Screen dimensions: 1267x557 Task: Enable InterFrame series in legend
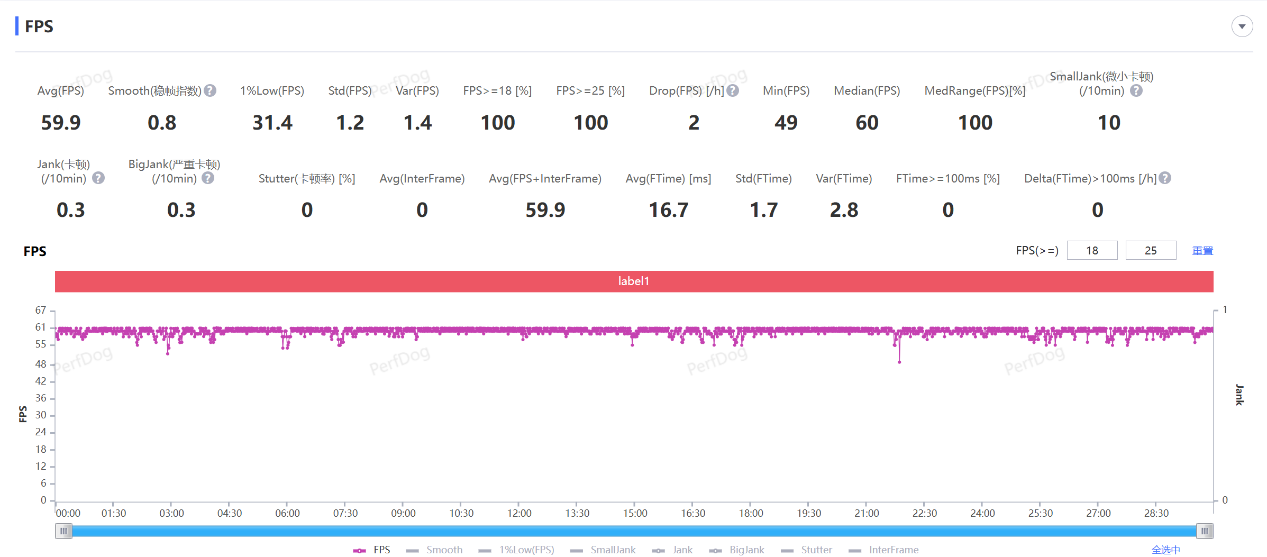tap(883, 550)
